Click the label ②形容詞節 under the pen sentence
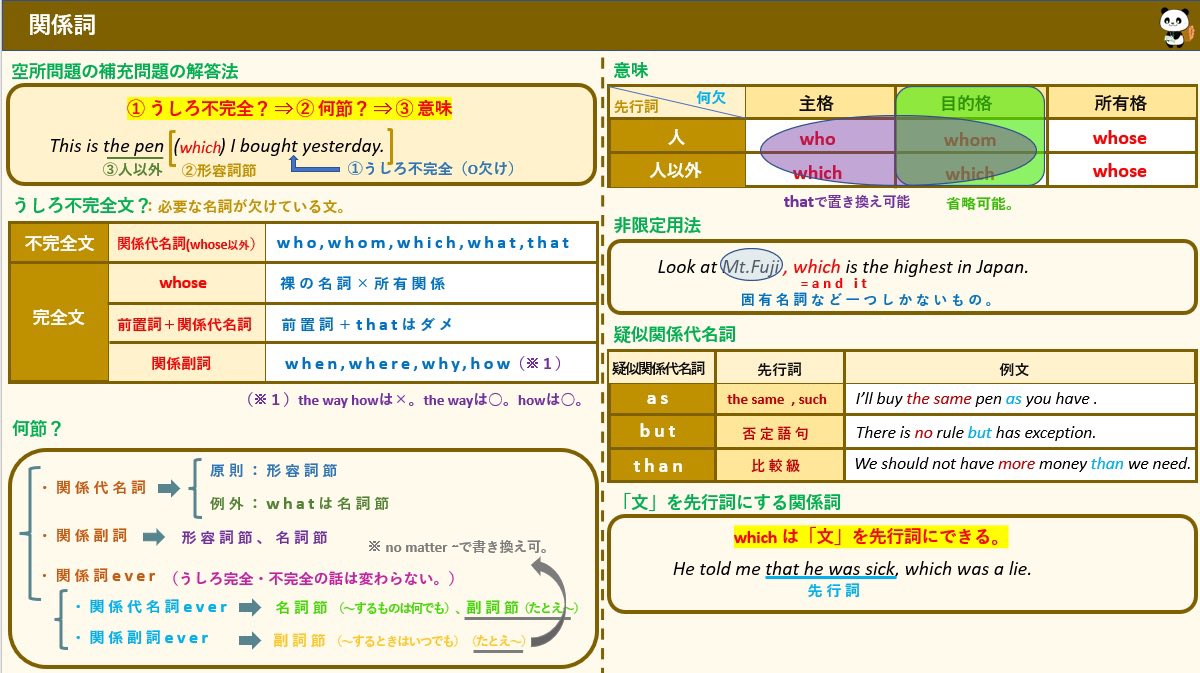 (218, 170)
